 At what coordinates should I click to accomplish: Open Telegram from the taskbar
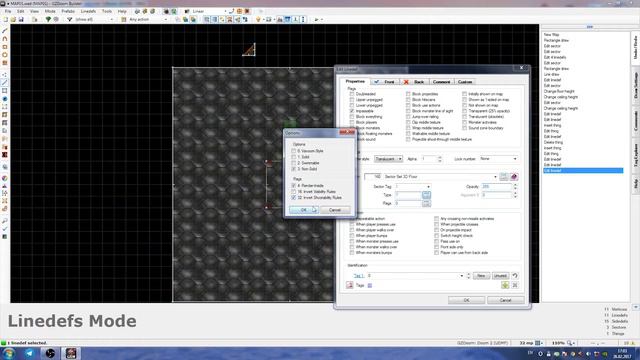click(30, 353)
